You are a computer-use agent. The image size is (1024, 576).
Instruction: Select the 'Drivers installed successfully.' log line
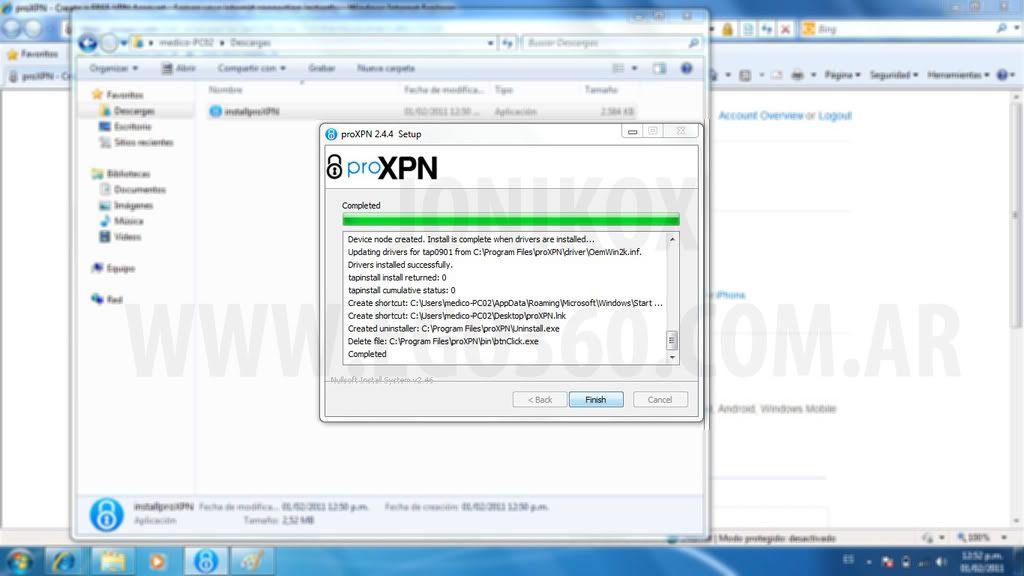tap(400, 265)
